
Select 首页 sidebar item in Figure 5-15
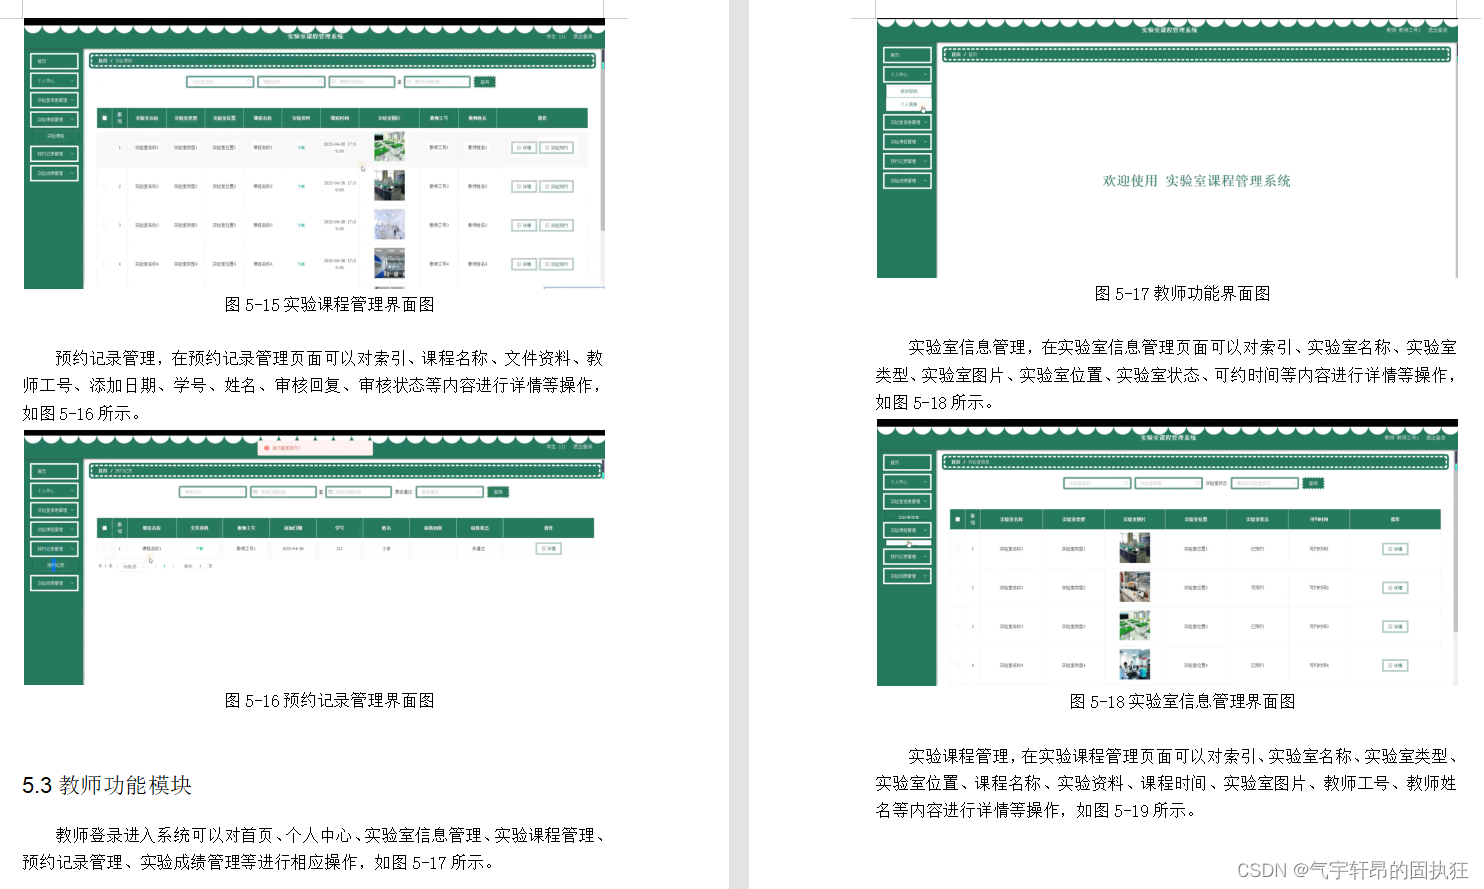[x=54, y=61]
